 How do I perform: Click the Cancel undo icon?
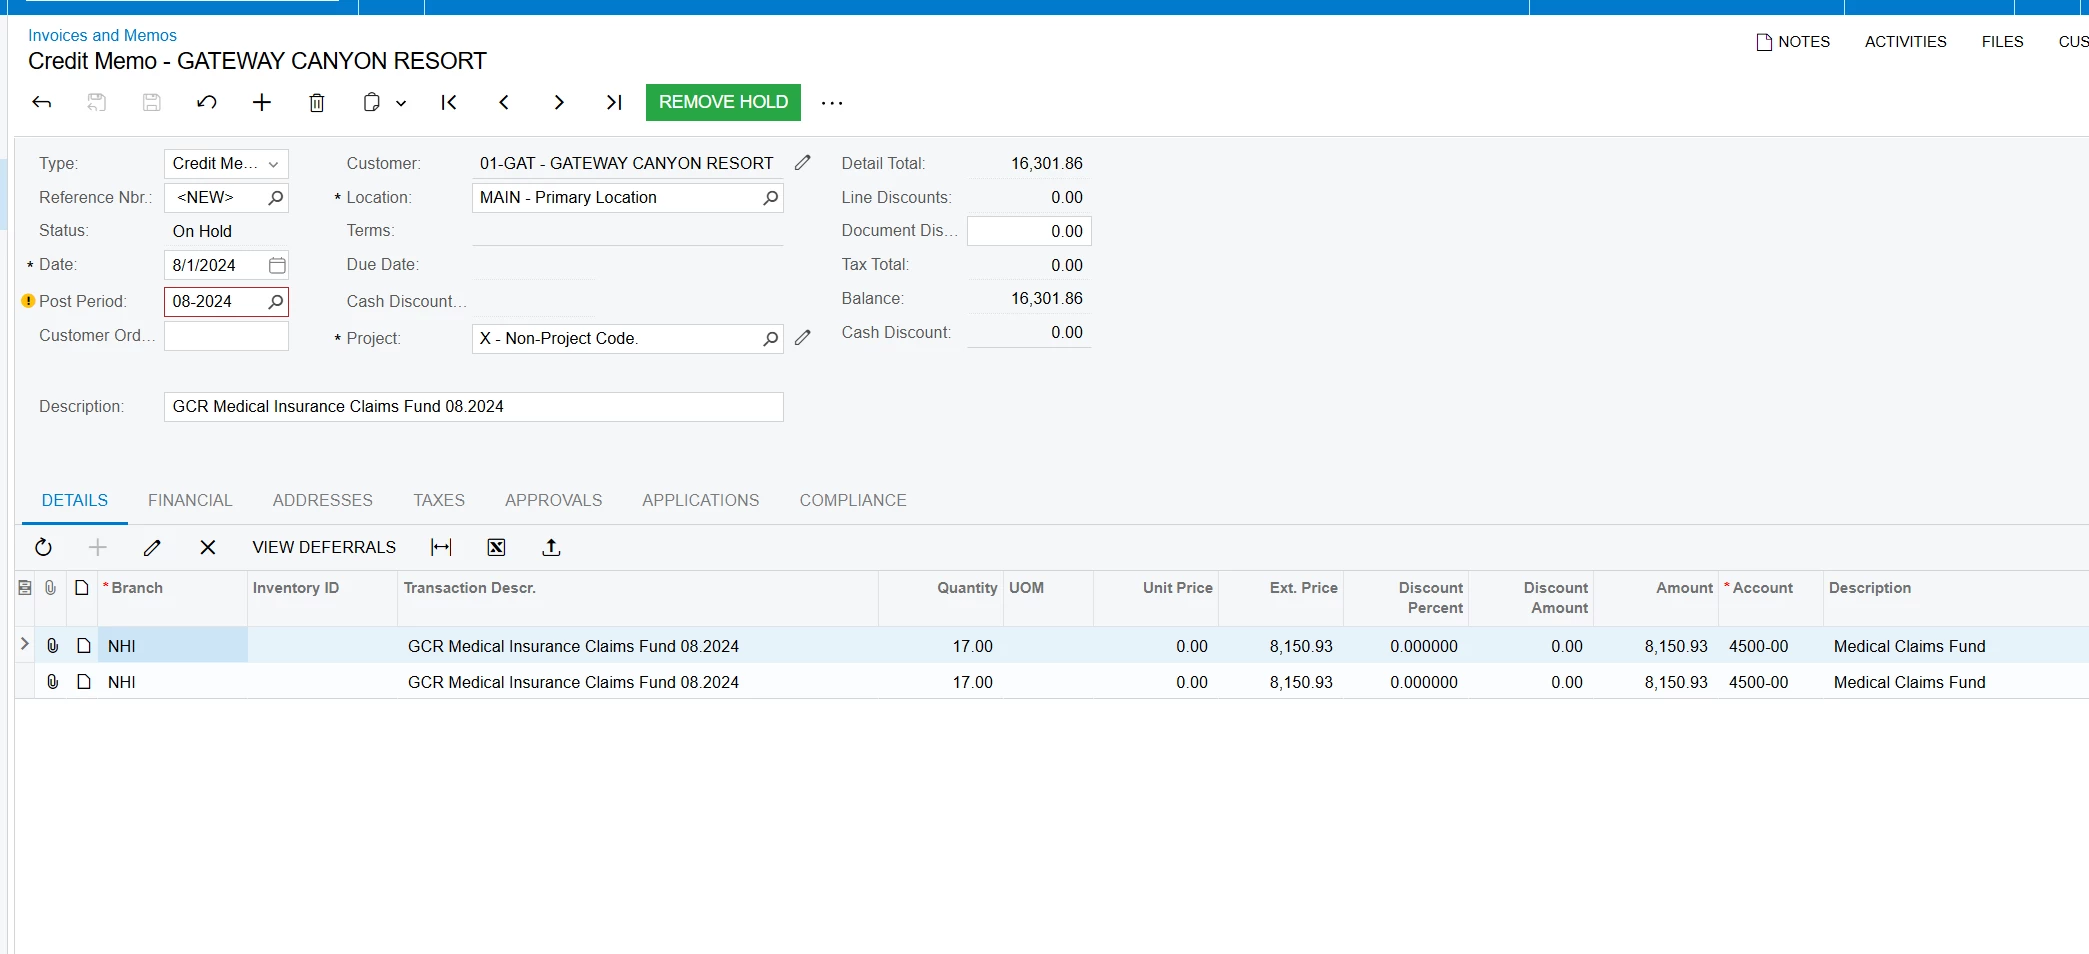click(x=207, y=102)
